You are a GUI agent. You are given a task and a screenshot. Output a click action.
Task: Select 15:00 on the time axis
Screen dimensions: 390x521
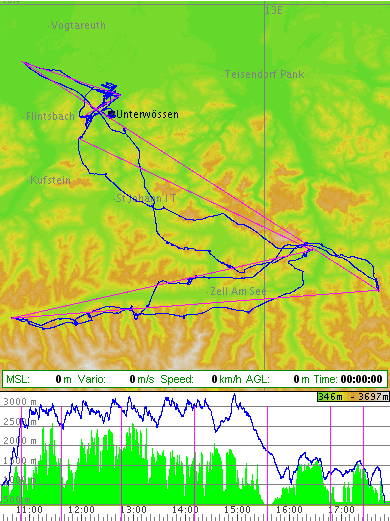(237, 510)
